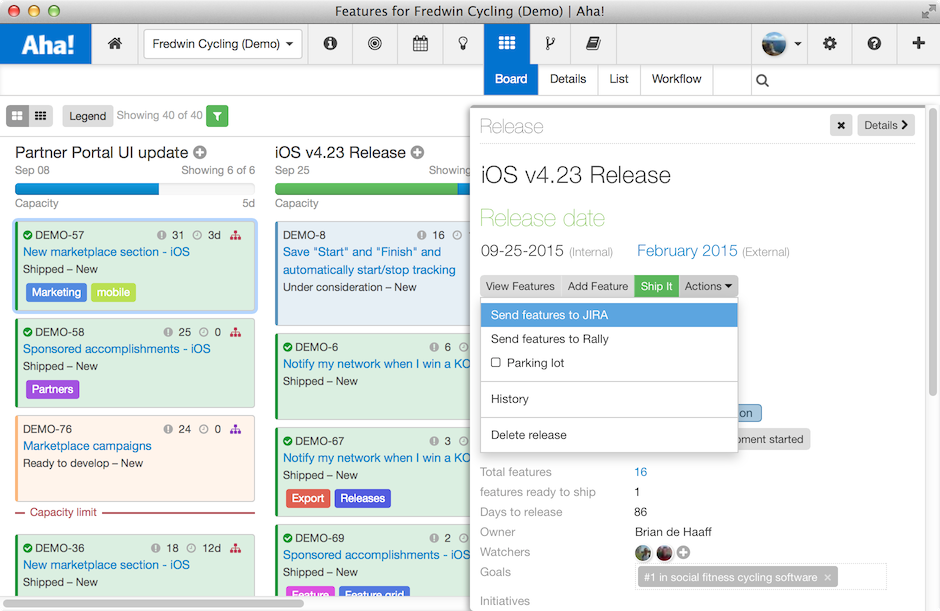Click the hierarchy icon on DEMO-57

coord(236,235)
